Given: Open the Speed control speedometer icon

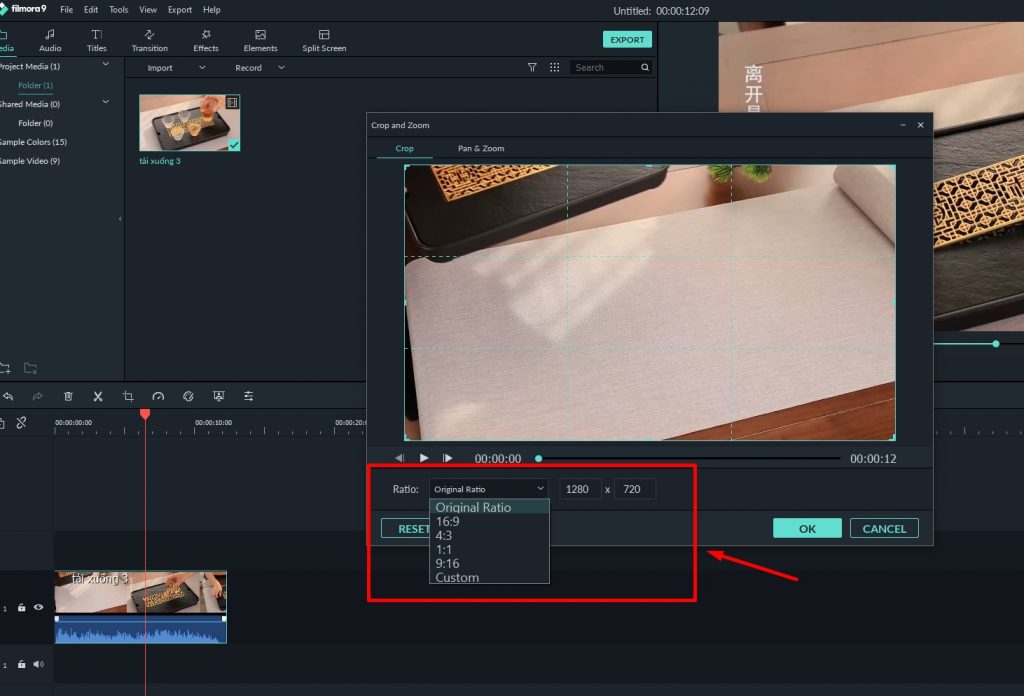Looking at the screenshot, I should tap(158, 396).
